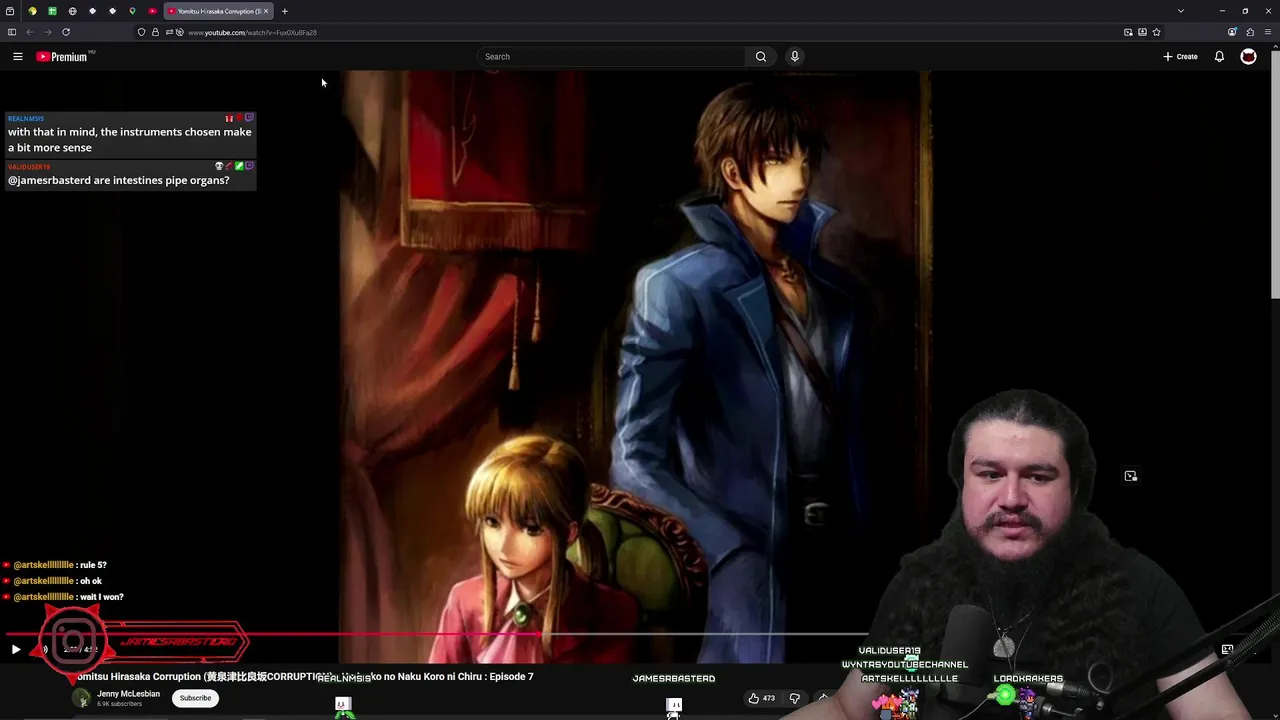The width and height of the screenshot is (1280, 720).
Task: Open the list all tabs dropdown
Action: point(1181,11)
